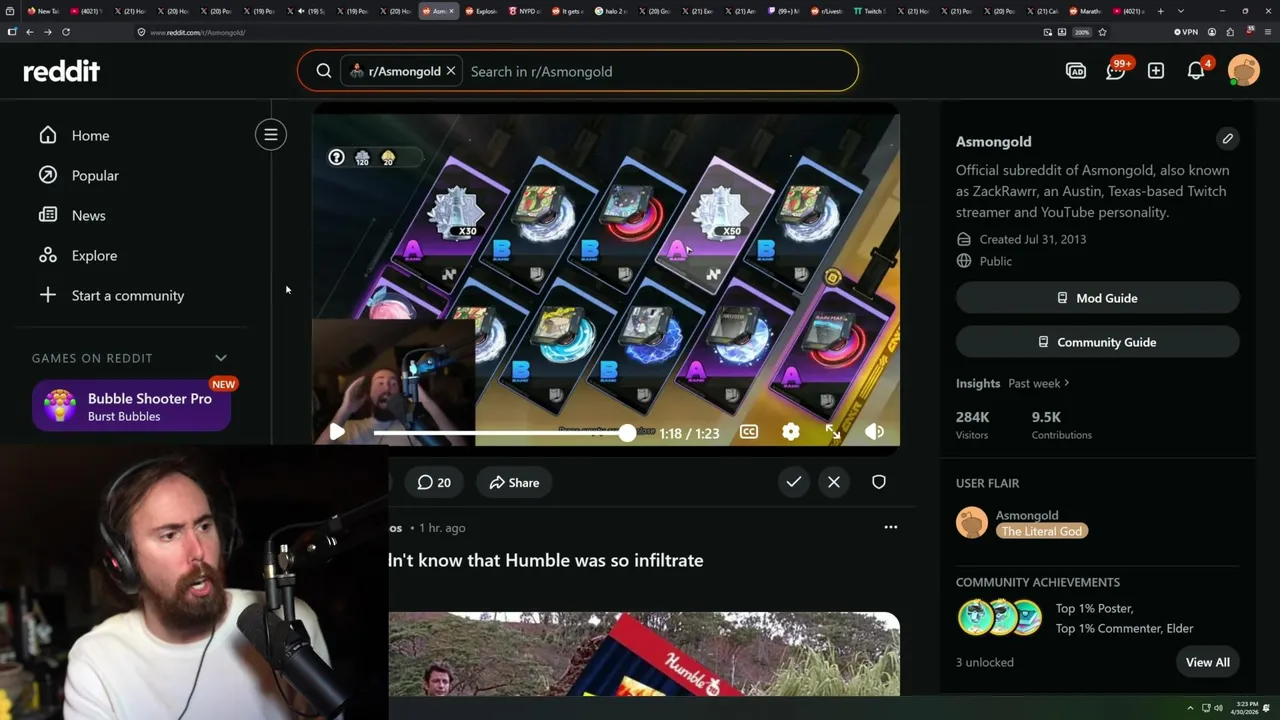1280x720 pixels.
Task: Open the Humble post image thumbnail
Action: [x=644, y=654]
